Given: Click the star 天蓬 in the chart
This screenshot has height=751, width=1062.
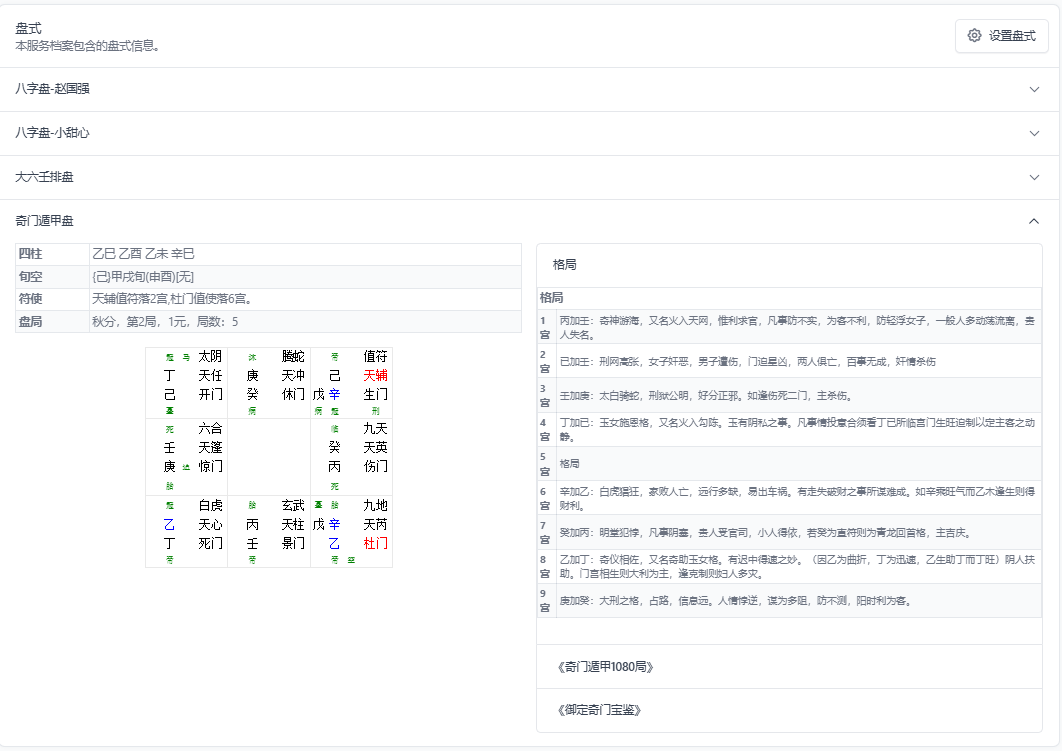Looking at the screenshot, I should coord(210,447).
